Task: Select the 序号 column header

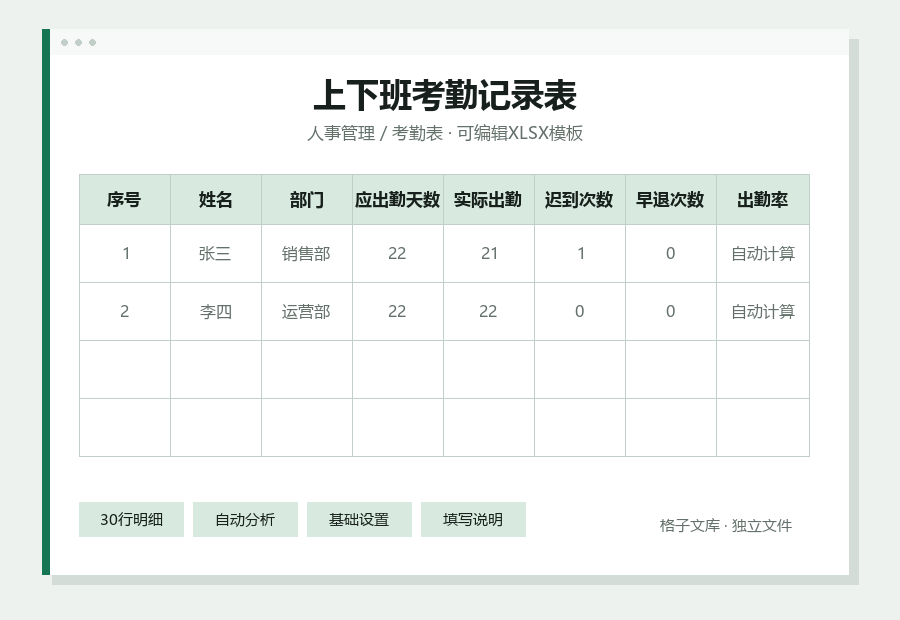Action: point(125,199)
